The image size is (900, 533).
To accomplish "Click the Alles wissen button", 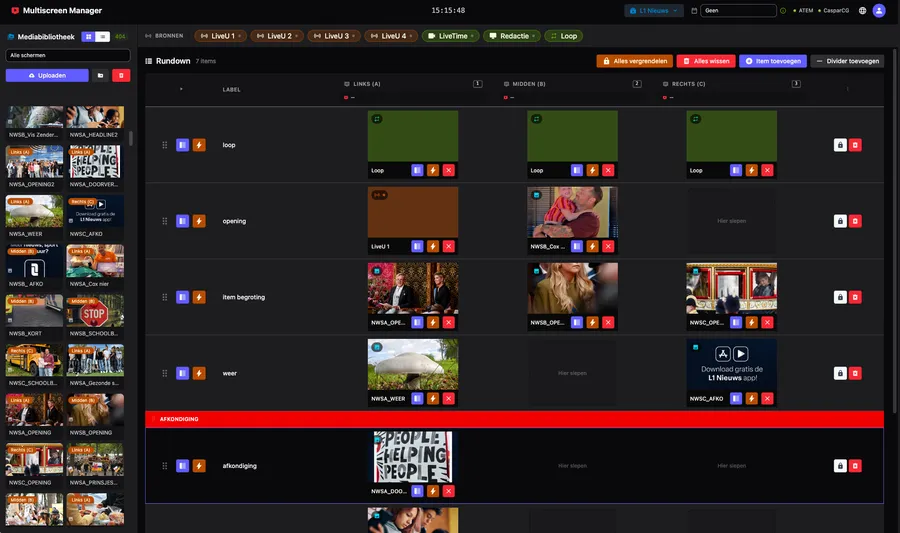I will (x=706, y=61).
